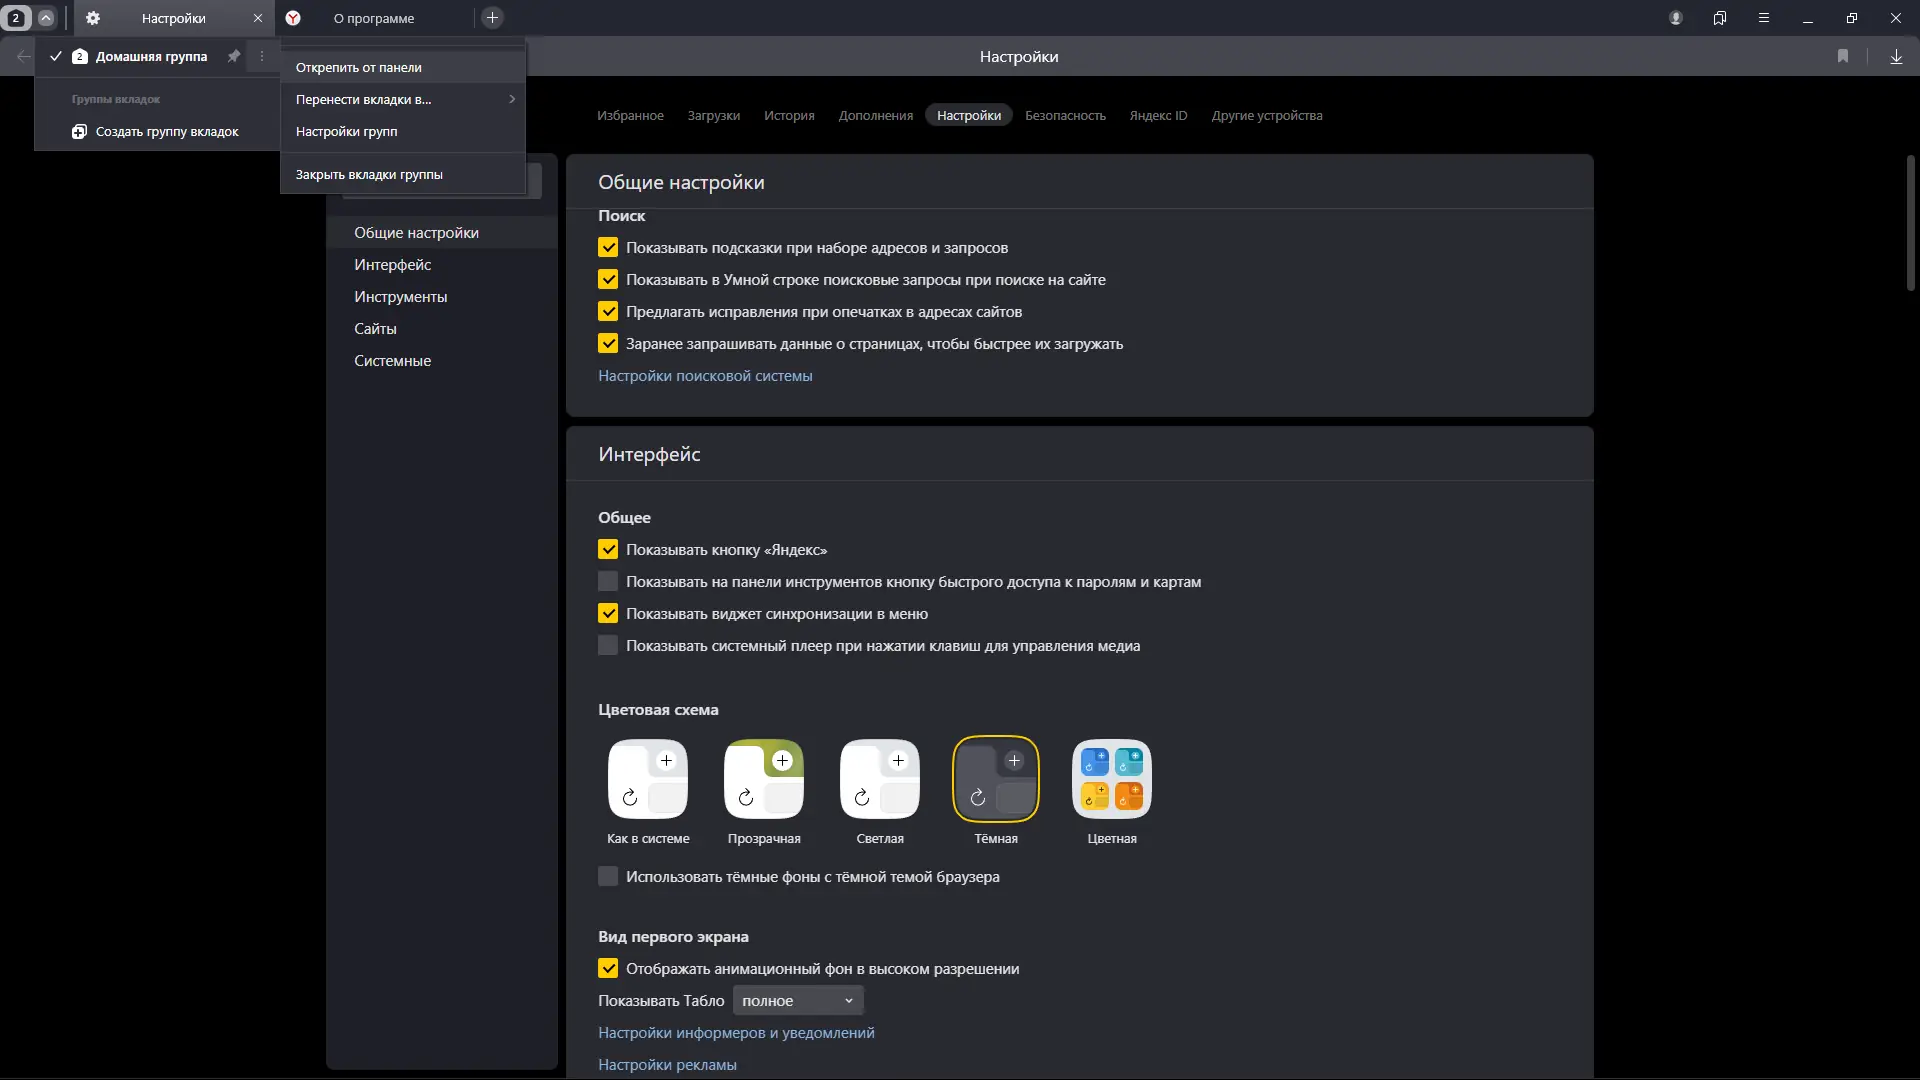This screenshot has width=1920, height=1080.
Task: Click the three-dot menu for Домашняя группа
Action: pos(262,56)
